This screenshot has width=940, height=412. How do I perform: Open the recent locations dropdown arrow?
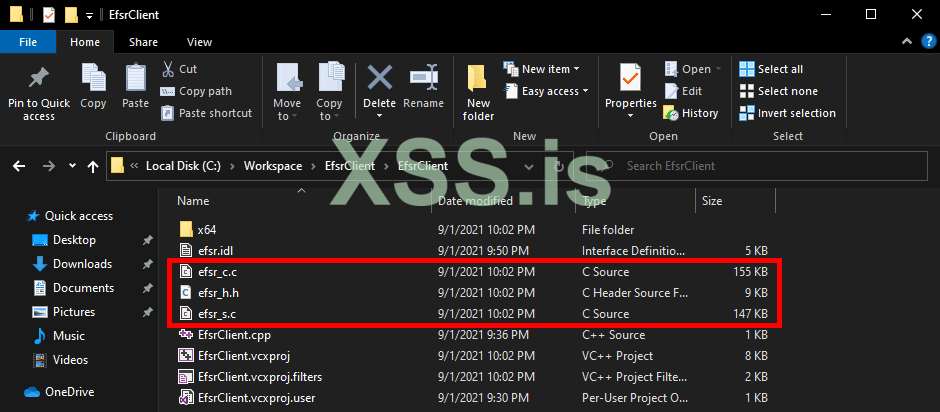[x=73, y=166]
